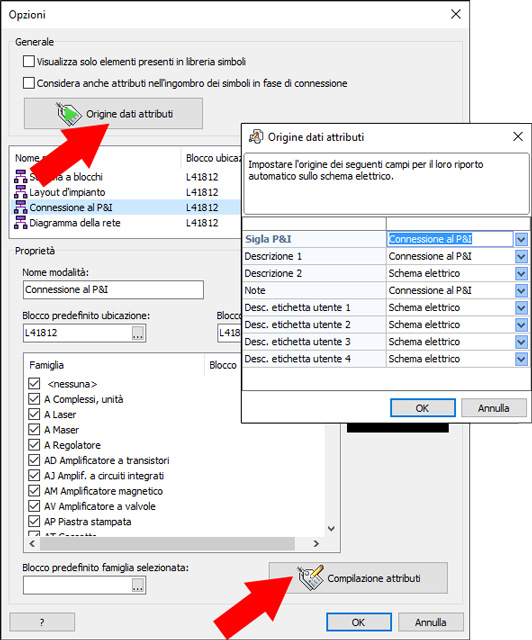
Task: Click the Blocco ubicazione column header
Action: pyautogui.click(x=212, y=158)
